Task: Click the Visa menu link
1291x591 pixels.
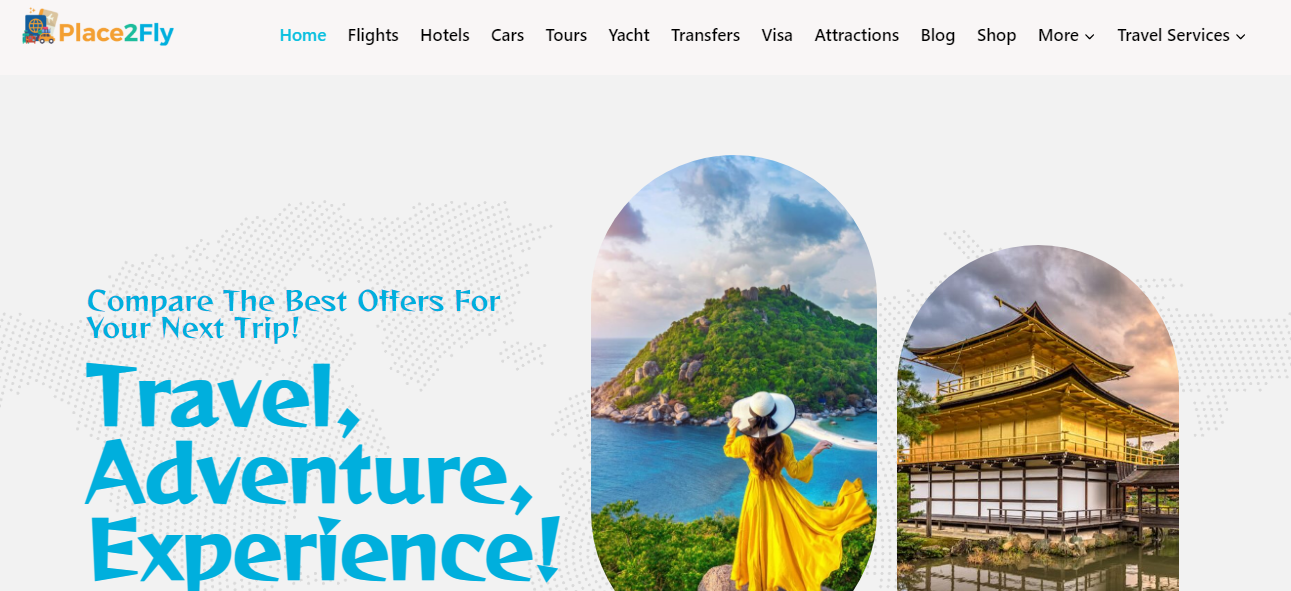Action: point(777,35)
